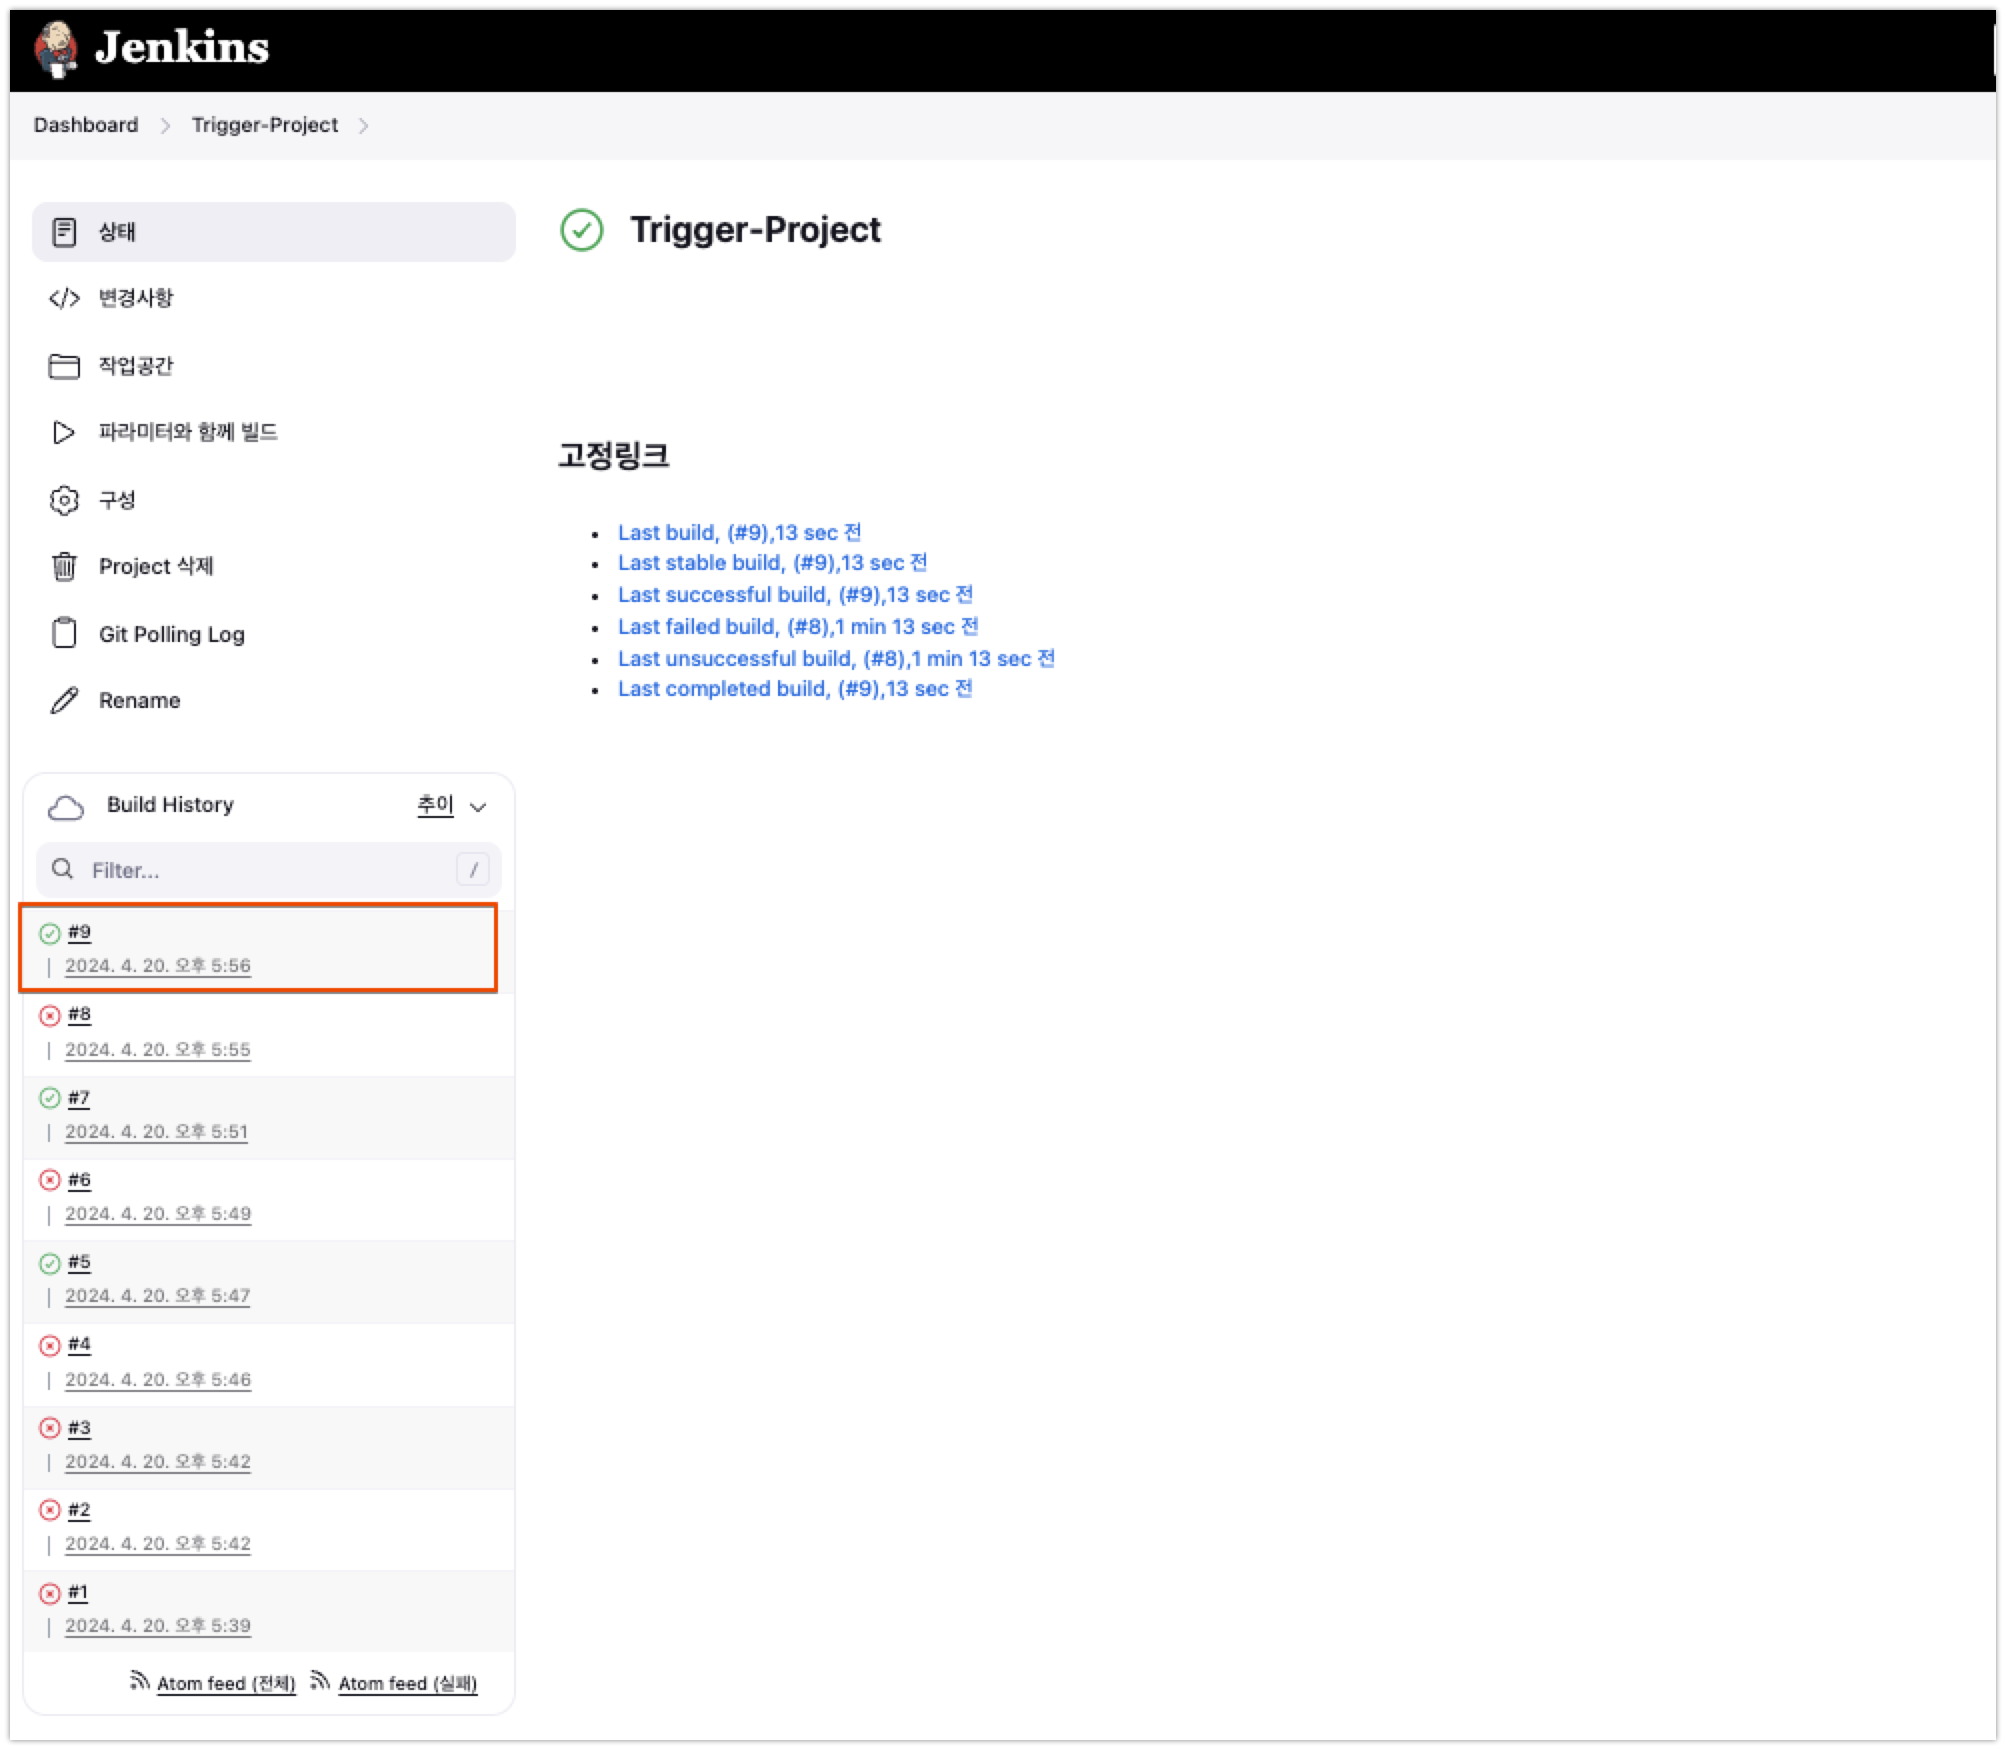
Task: Click the green success icon of build #9
Action: click(x=50, y=934)
